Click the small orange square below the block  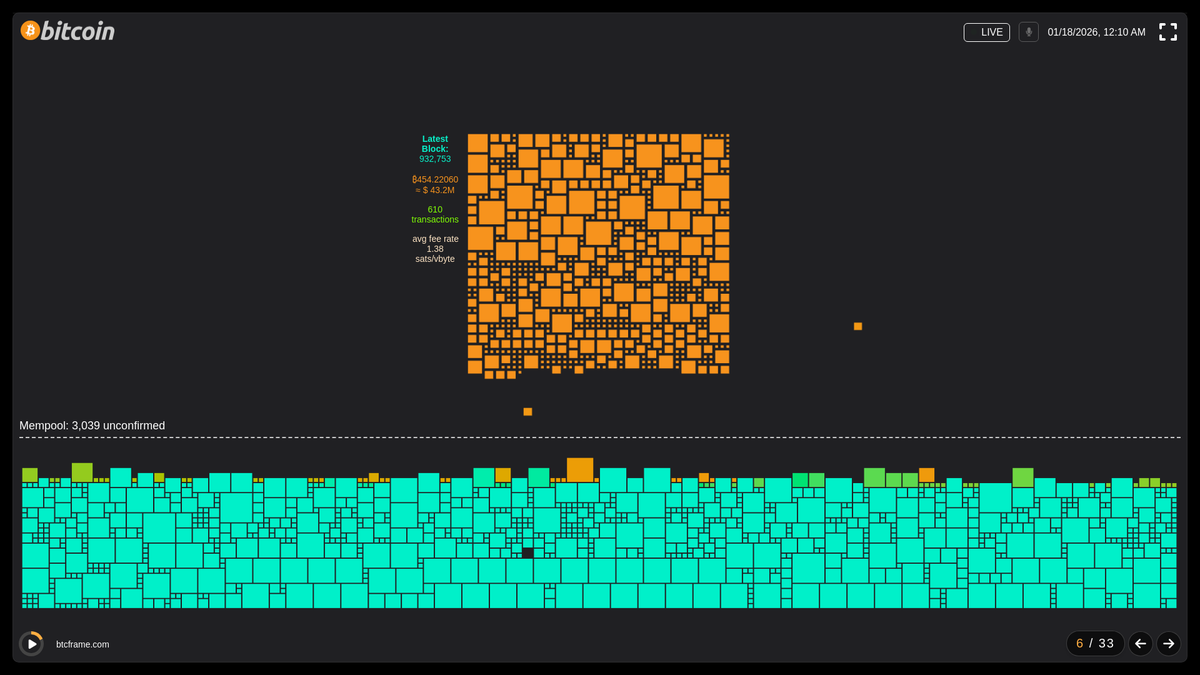(528, 412)
